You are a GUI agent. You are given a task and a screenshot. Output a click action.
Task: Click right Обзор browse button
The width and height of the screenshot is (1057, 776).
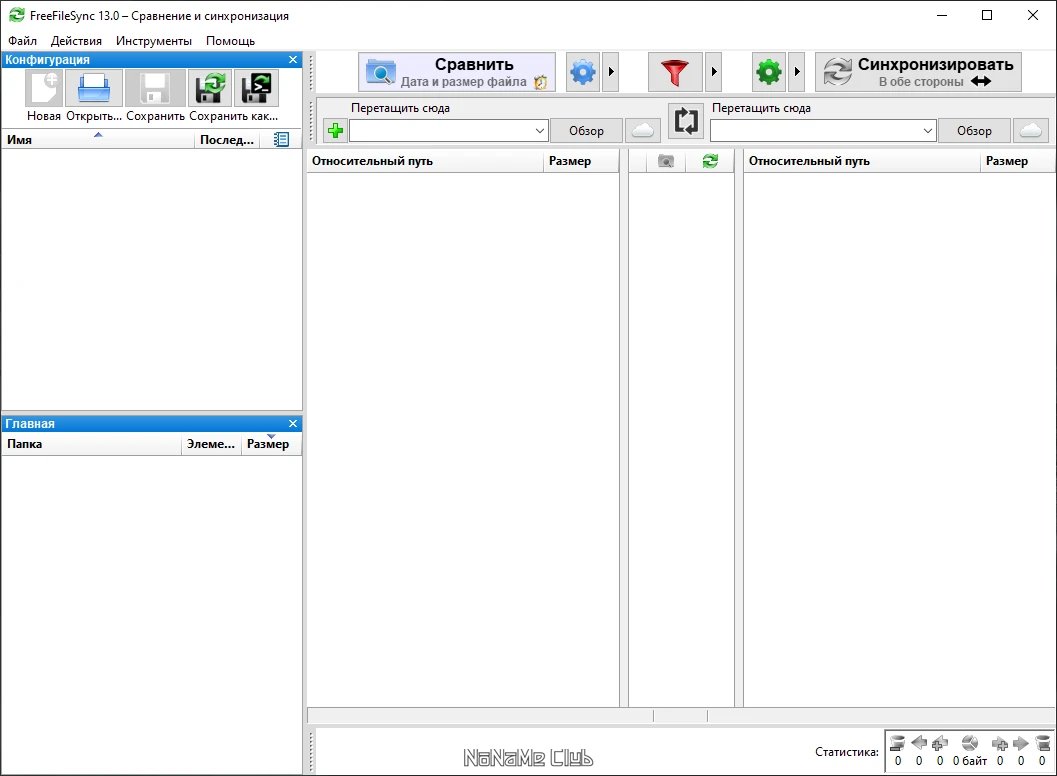974,131
